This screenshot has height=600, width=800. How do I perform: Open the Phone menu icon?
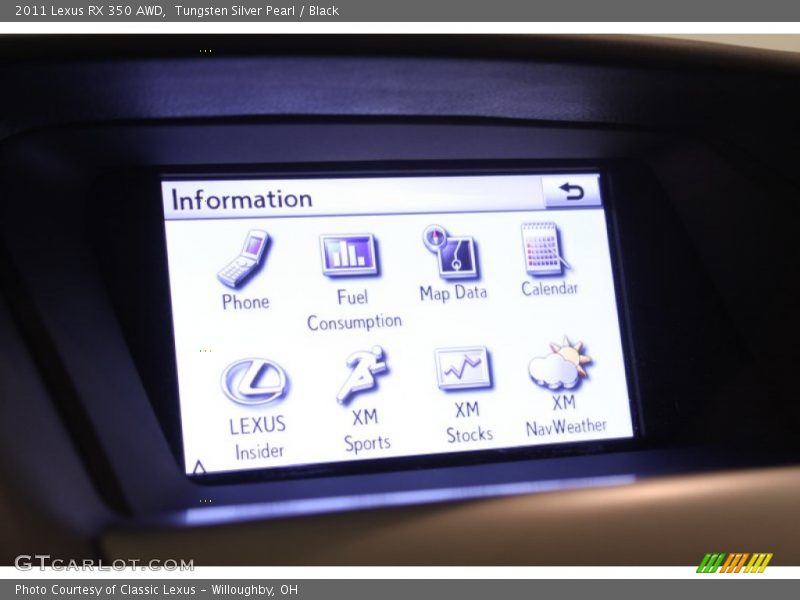tap(247, 258)
